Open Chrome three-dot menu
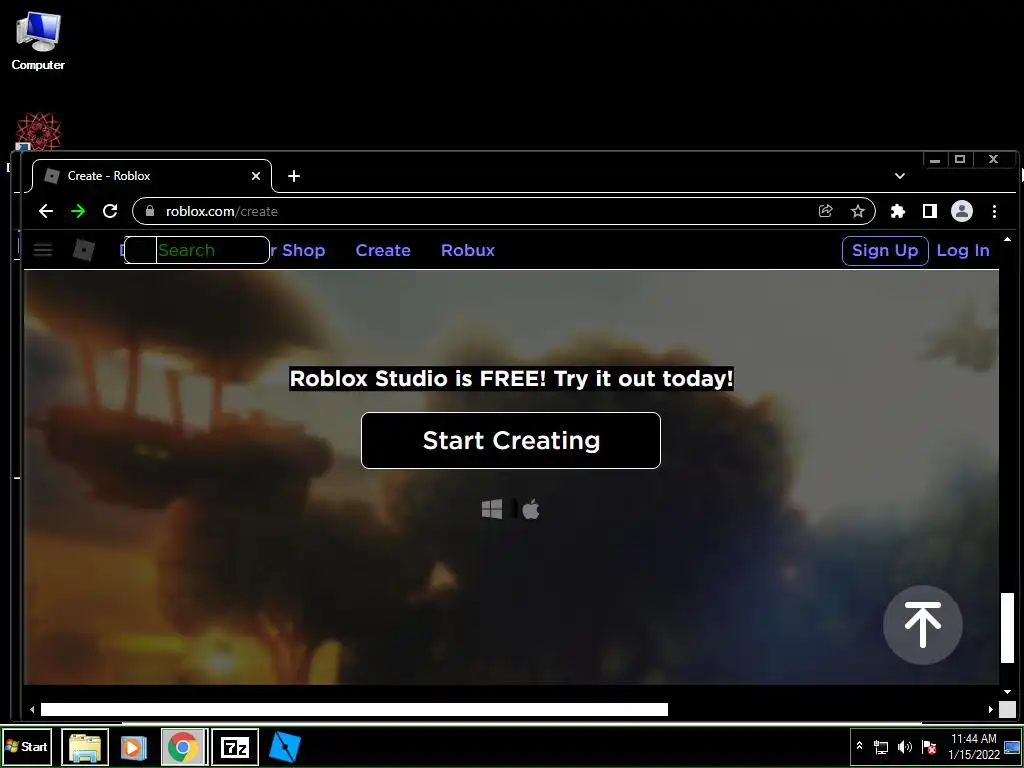Viewport: 1024px width, 768px height. click(994, 211)
